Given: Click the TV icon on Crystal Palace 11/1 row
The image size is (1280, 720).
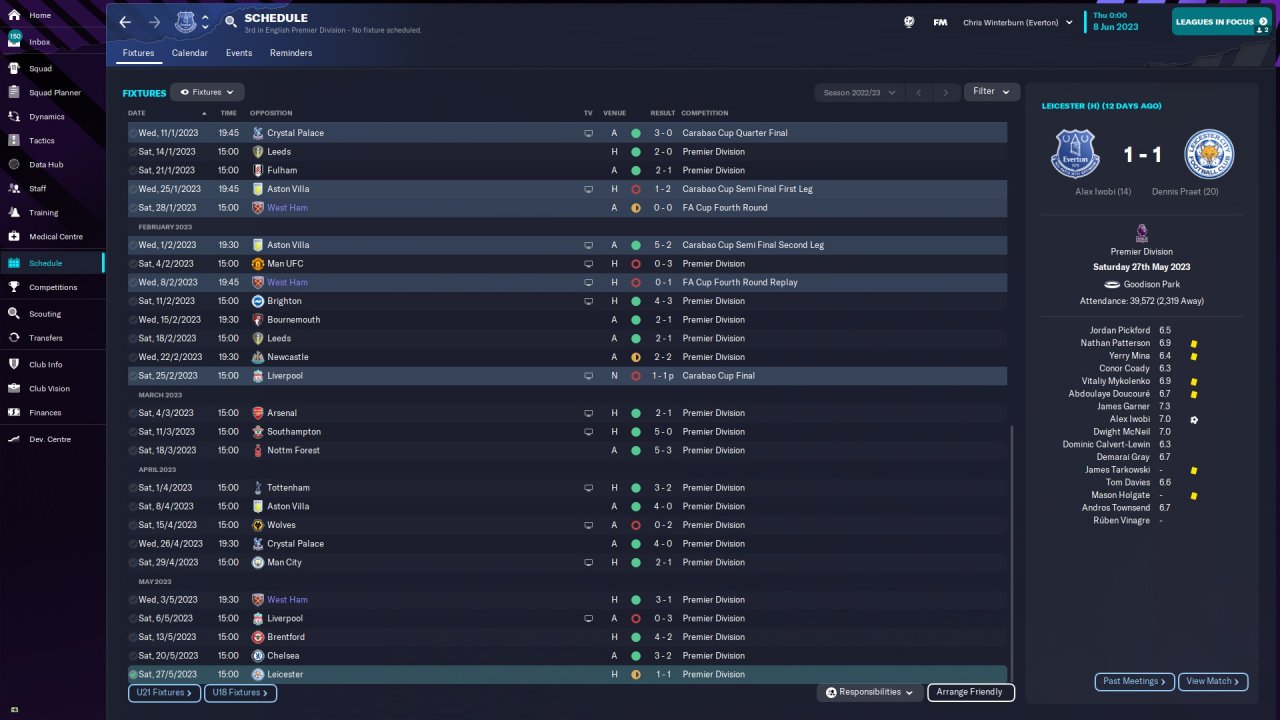Looking at the screenshot, I should [x=589, y=133].
